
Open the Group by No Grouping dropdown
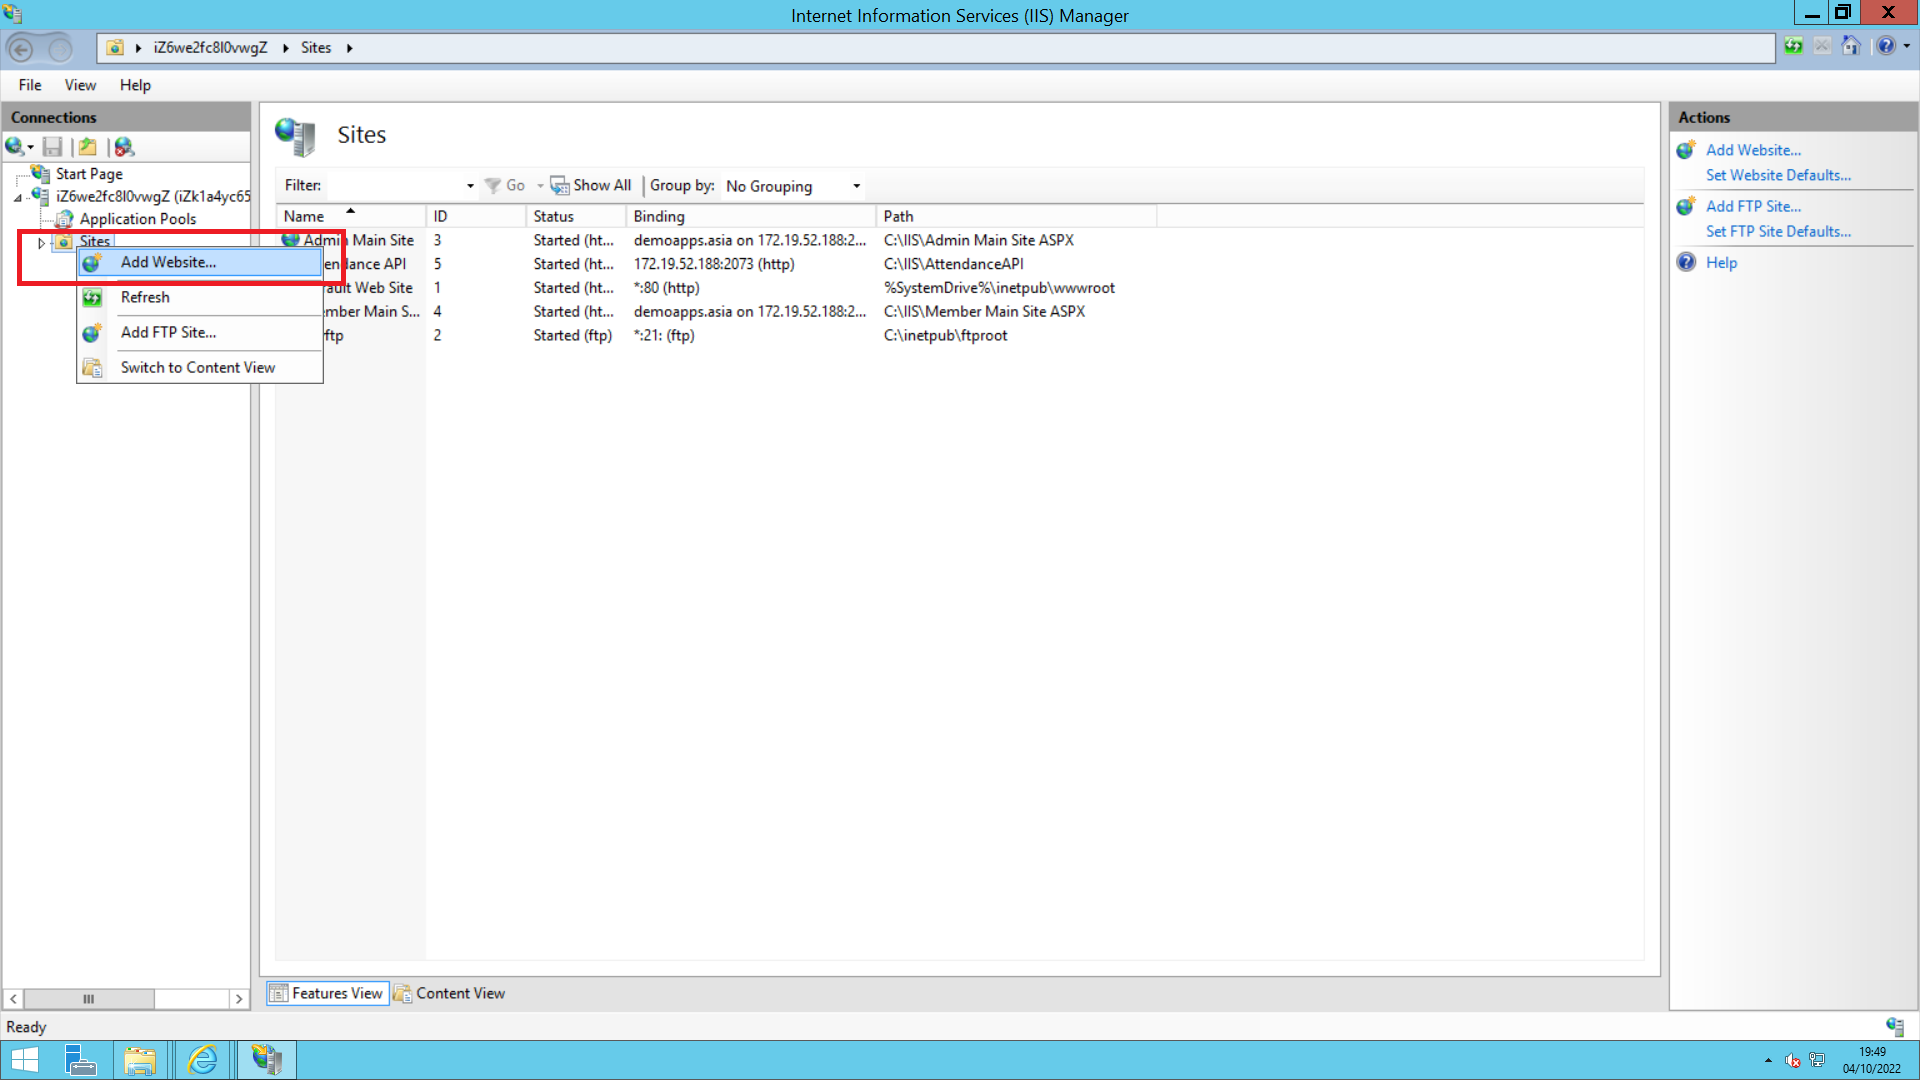pos(793,186)
